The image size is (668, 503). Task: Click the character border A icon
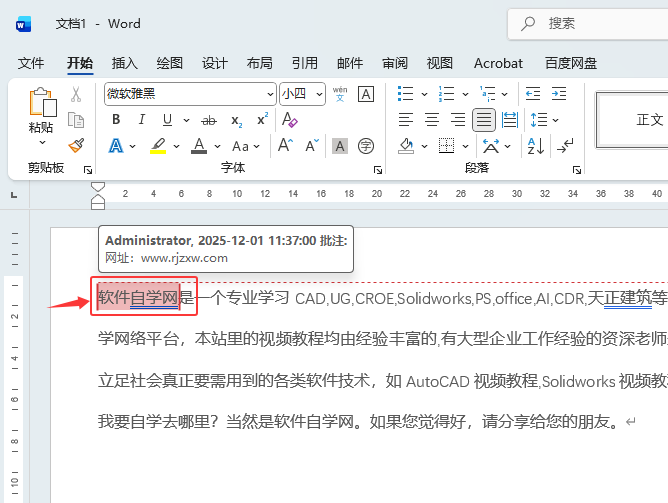pyautogui.click(x=366, y=94)
